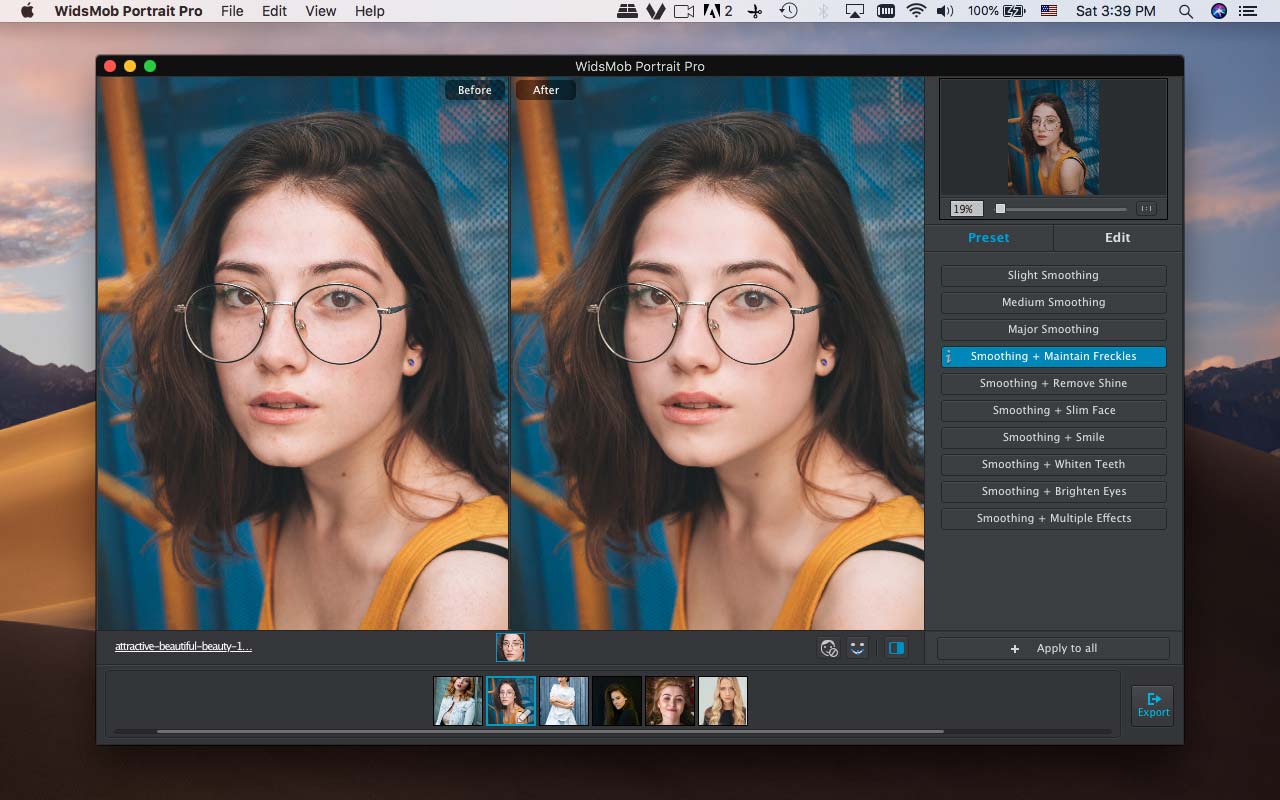Open Spotlight search in the menu bar

click(x=1185, y=11)
